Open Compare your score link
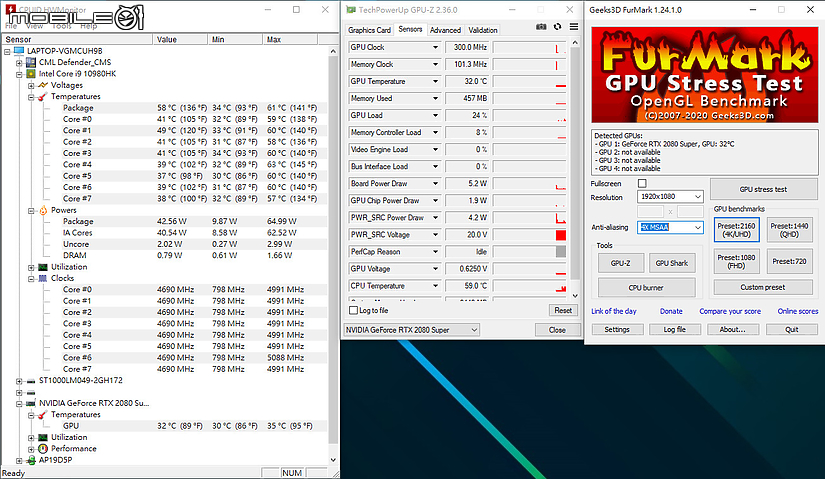 point(730,311)
